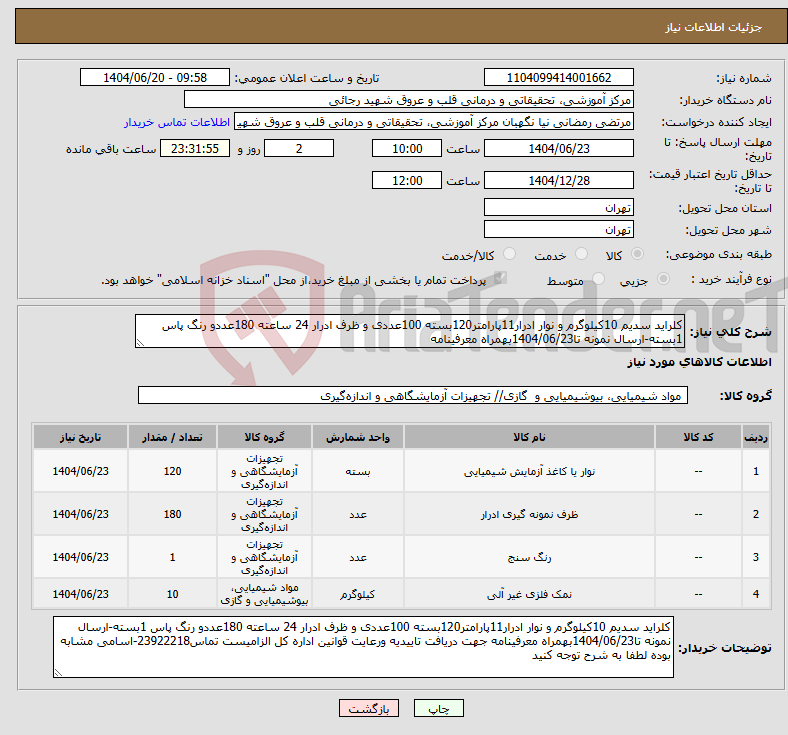Select row item نمک فلزی غیر آلی

[529, 594]
